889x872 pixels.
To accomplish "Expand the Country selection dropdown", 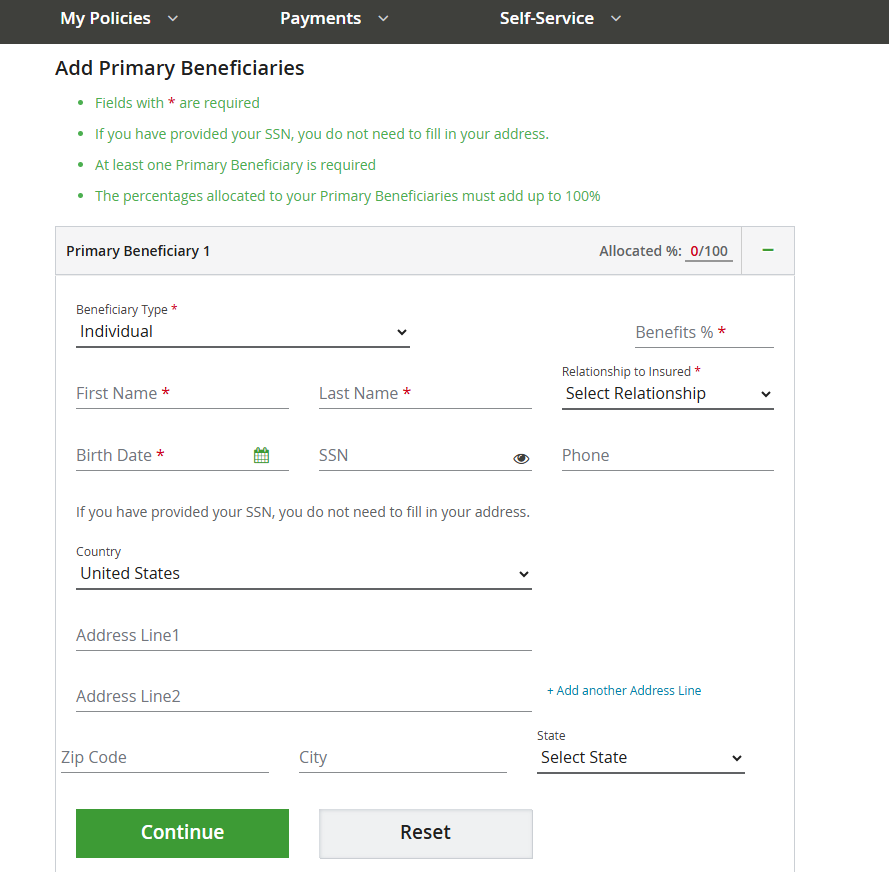I will coord(303,574).
